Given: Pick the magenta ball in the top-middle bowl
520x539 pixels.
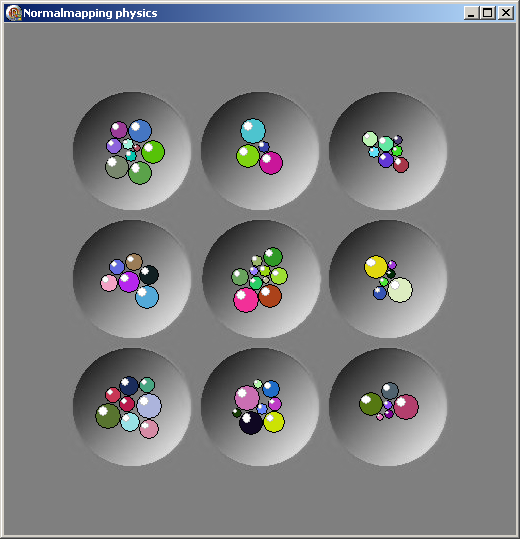Looking at the screenshot, I should 271,163.
